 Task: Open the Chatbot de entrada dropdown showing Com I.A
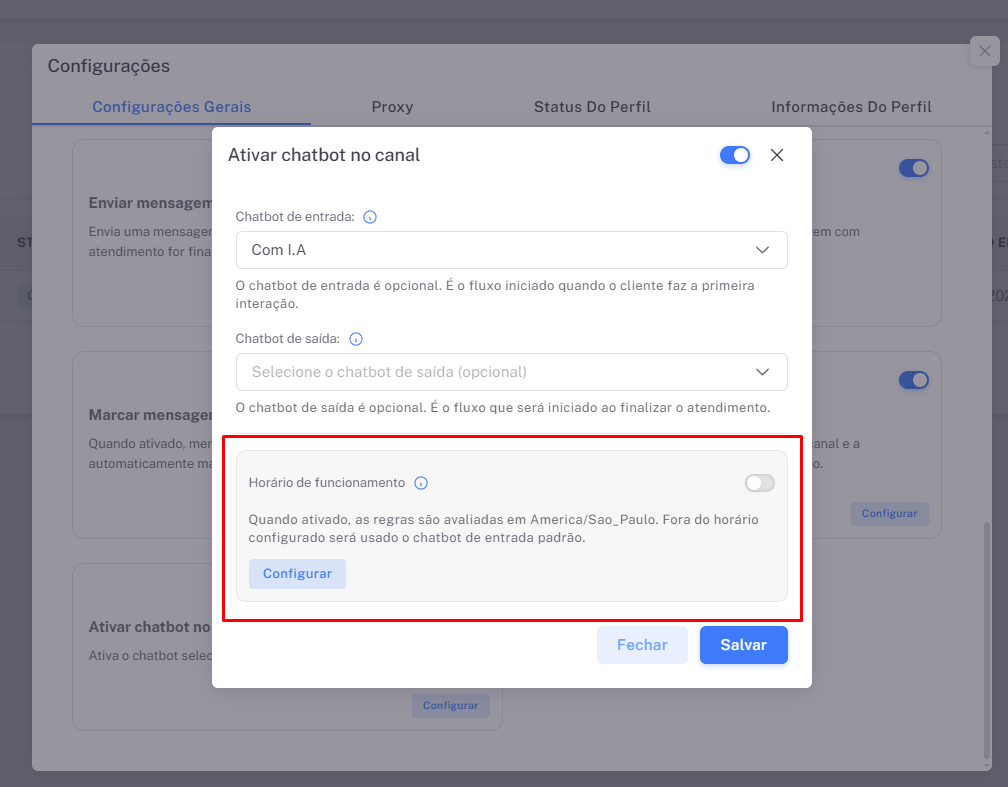[x=511, y=250]
